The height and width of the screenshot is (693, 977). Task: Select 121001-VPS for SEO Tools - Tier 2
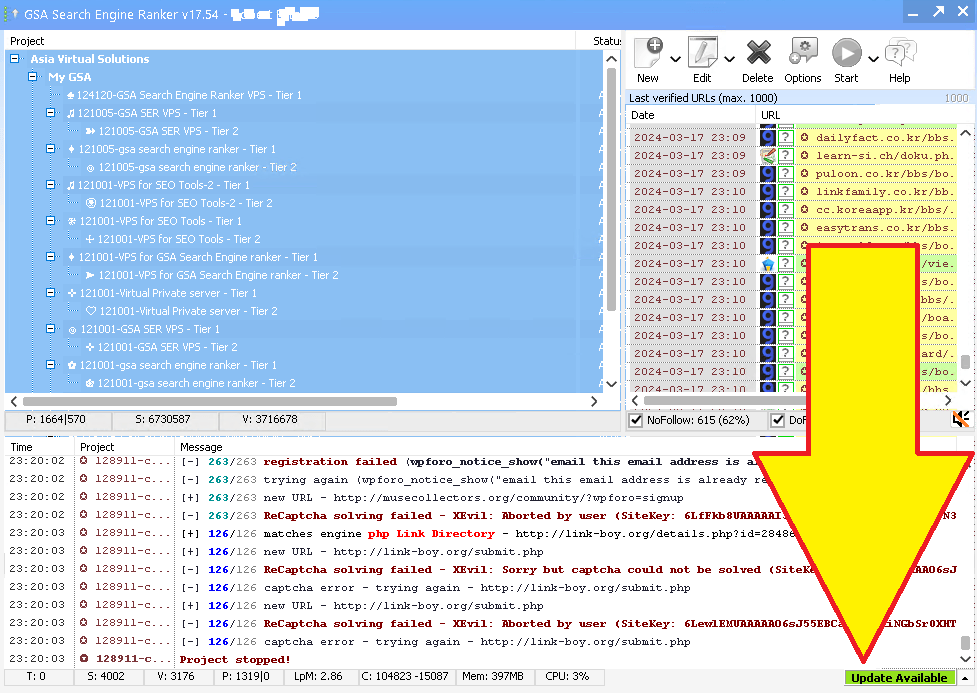179,239
